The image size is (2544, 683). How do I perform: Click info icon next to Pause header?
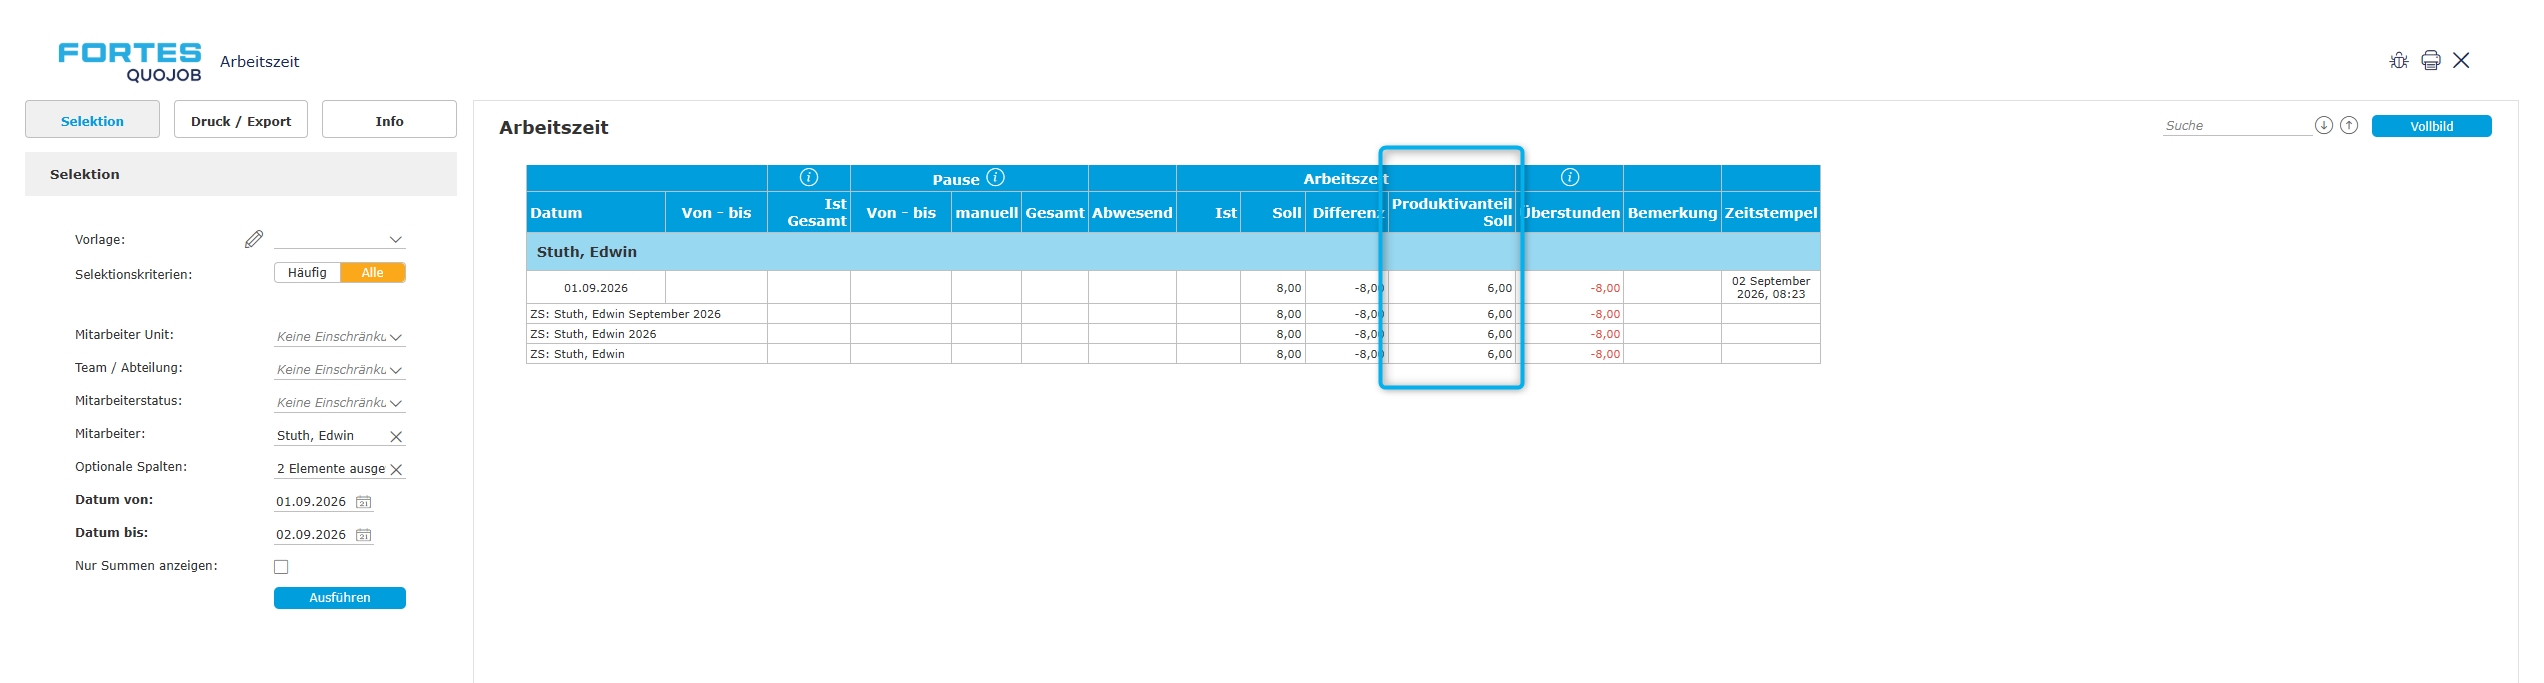point(995,177)
